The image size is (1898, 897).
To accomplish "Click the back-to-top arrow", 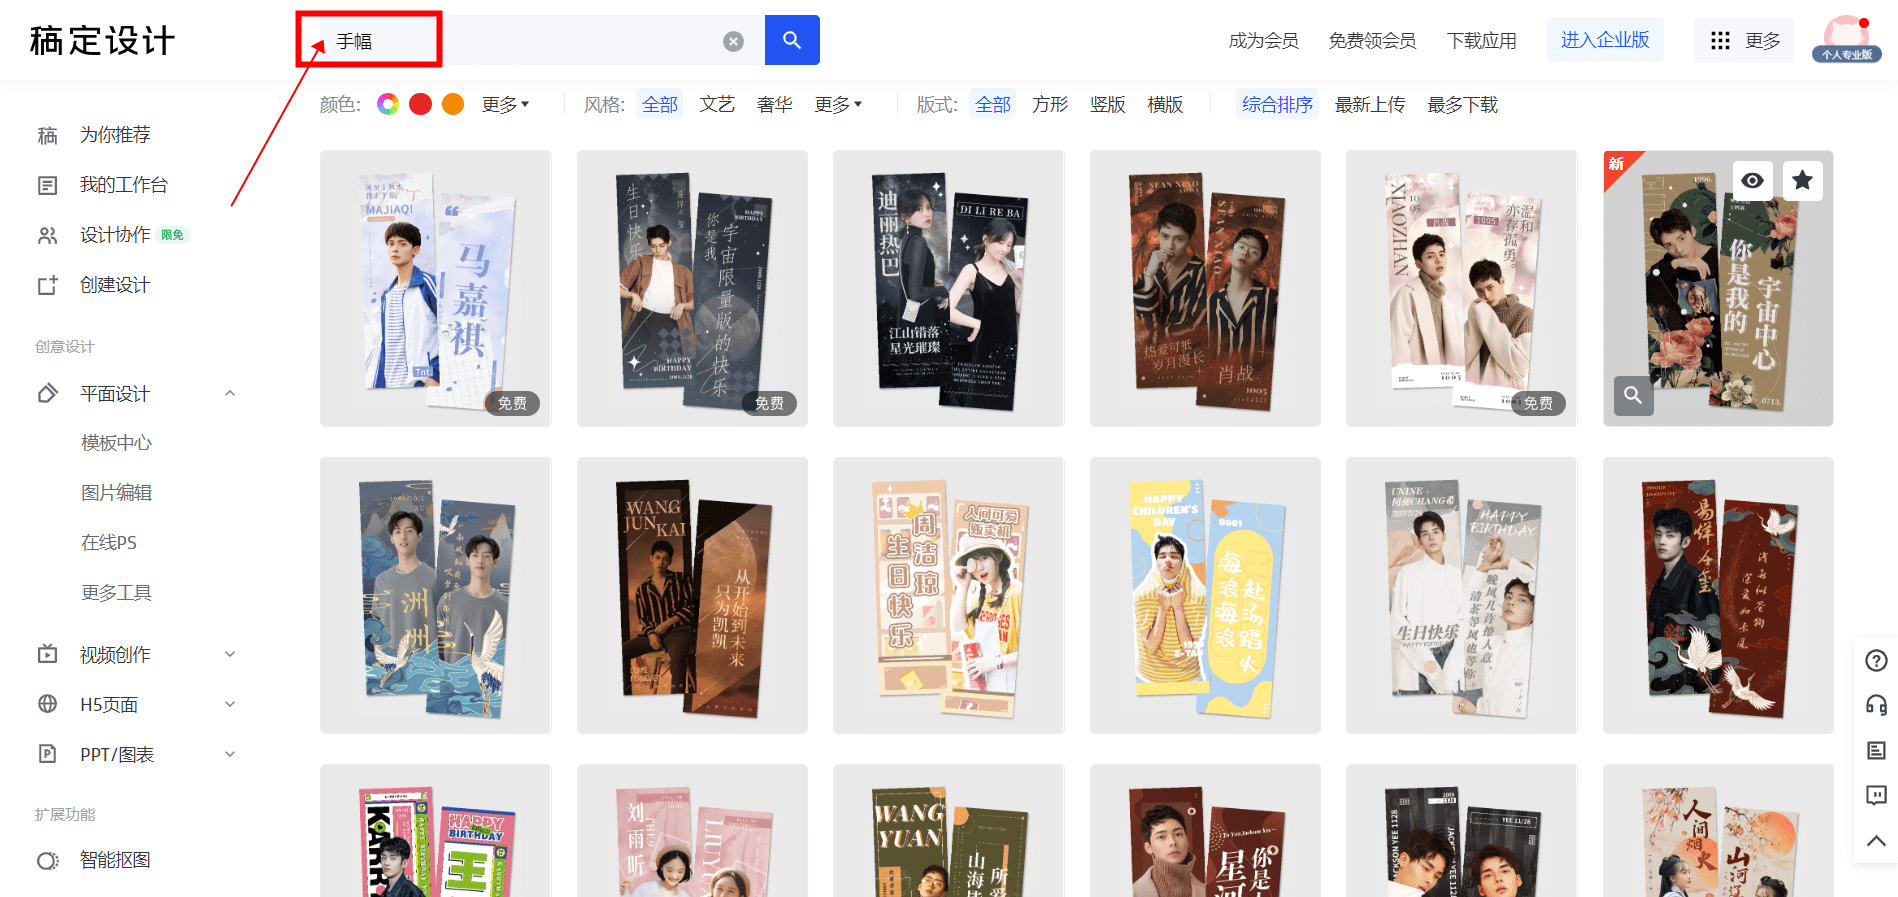I will pyautogui.click(x=1876, y=841).
